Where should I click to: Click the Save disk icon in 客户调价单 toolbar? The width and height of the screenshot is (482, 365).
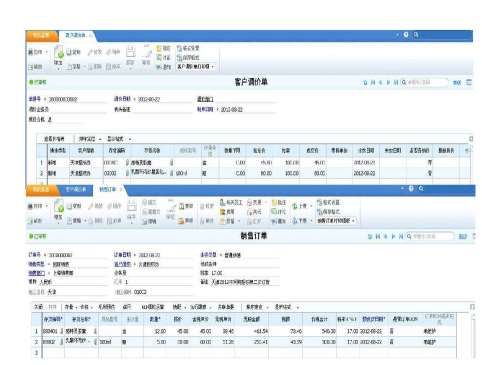click(x=131, y=51)
